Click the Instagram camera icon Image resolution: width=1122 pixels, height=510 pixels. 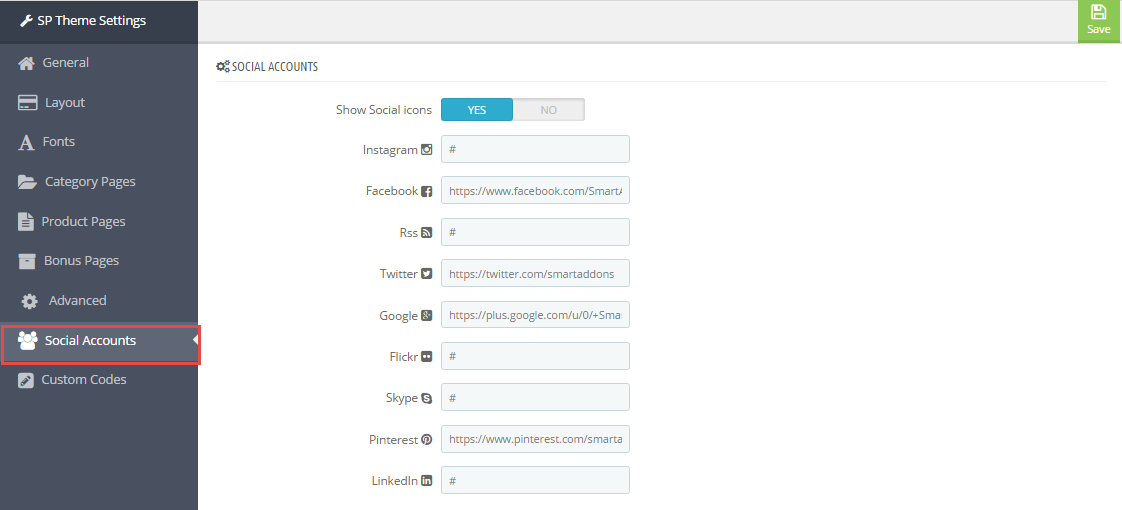point(426,150)
